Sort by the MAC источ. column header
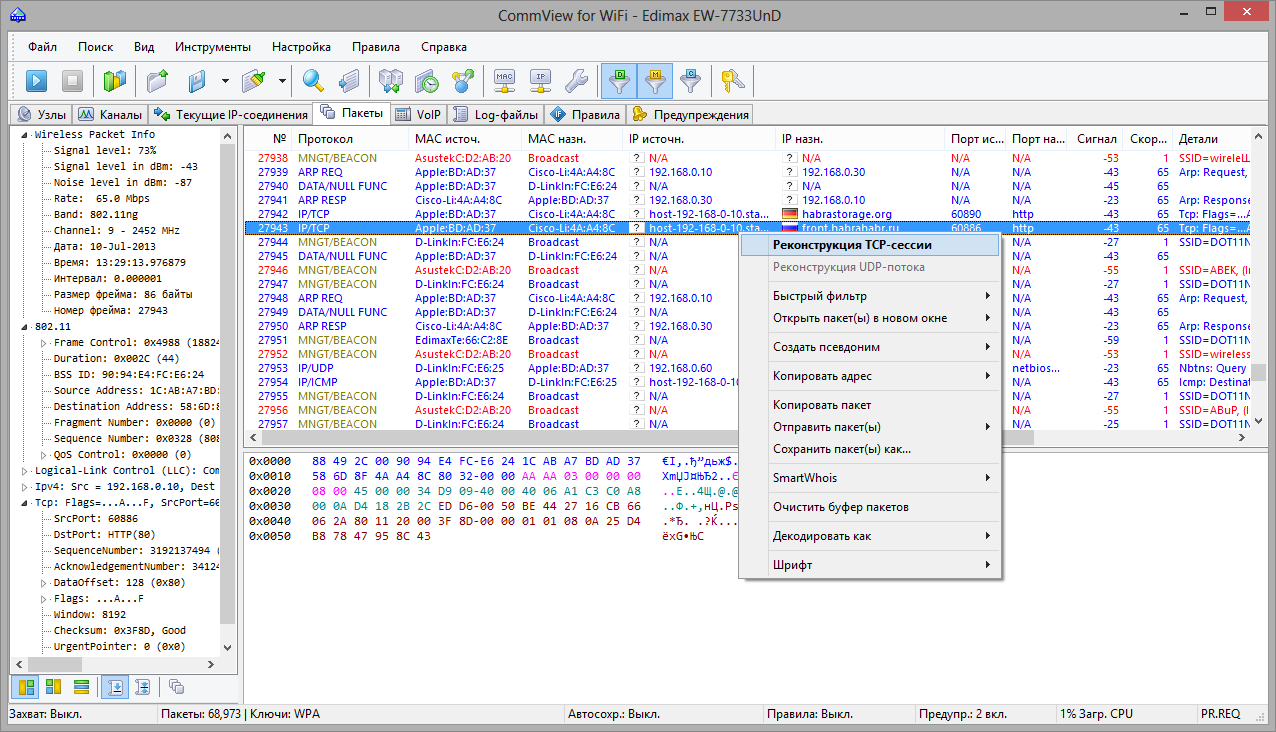This screenshot has height=732, width=1276. [x=466, y=139]
